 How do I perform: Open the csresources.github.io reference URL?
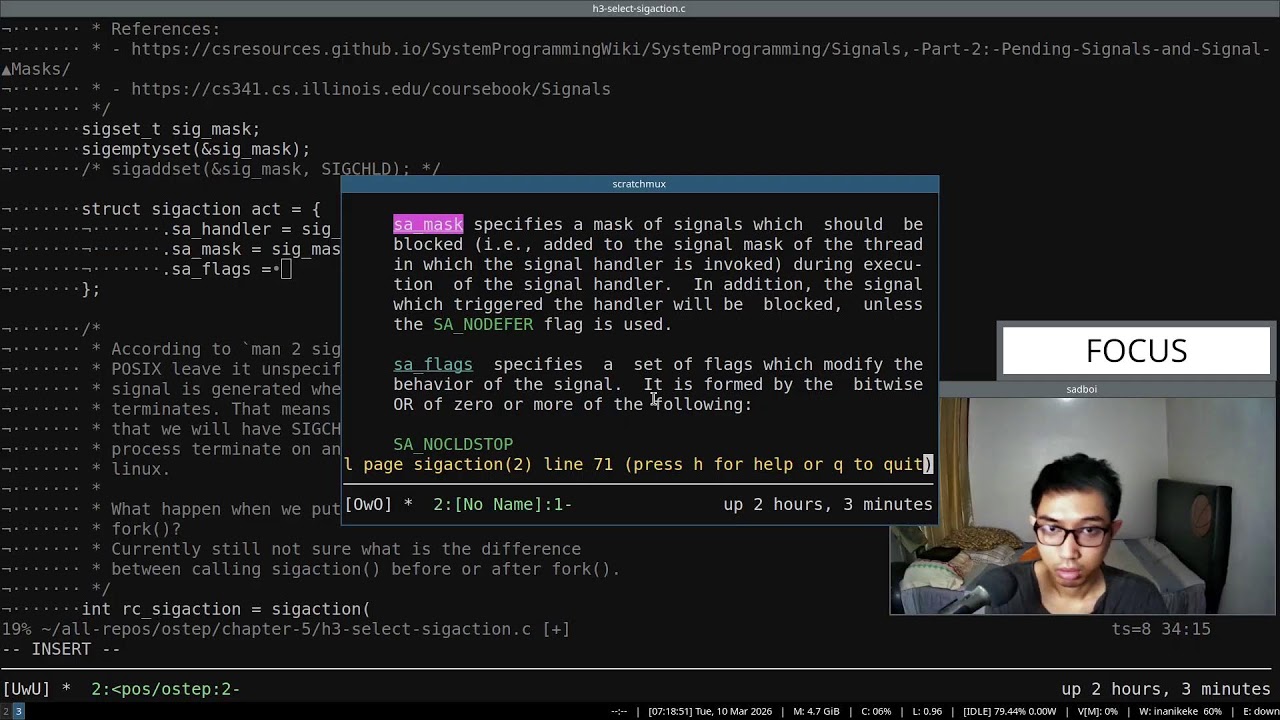(x=700, y=49)
